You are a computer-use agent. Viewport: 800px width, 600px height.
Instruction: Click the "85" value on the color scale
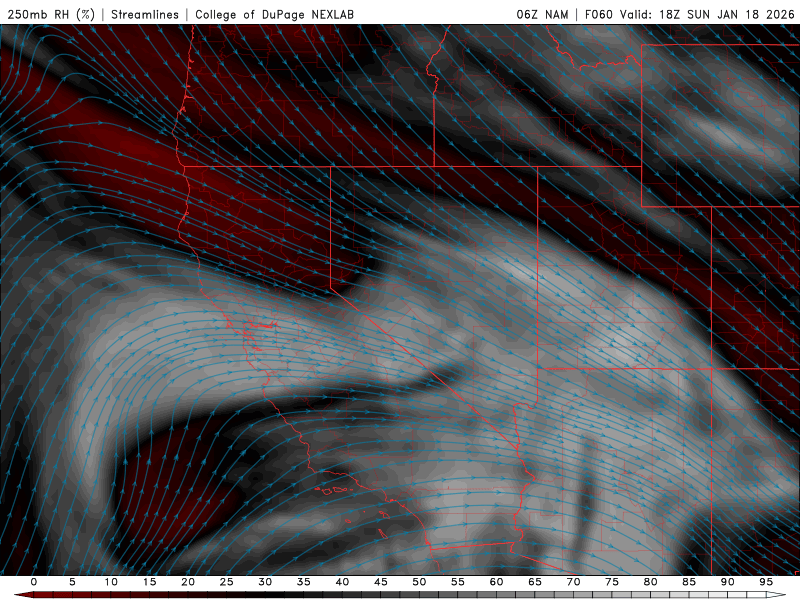689,582
